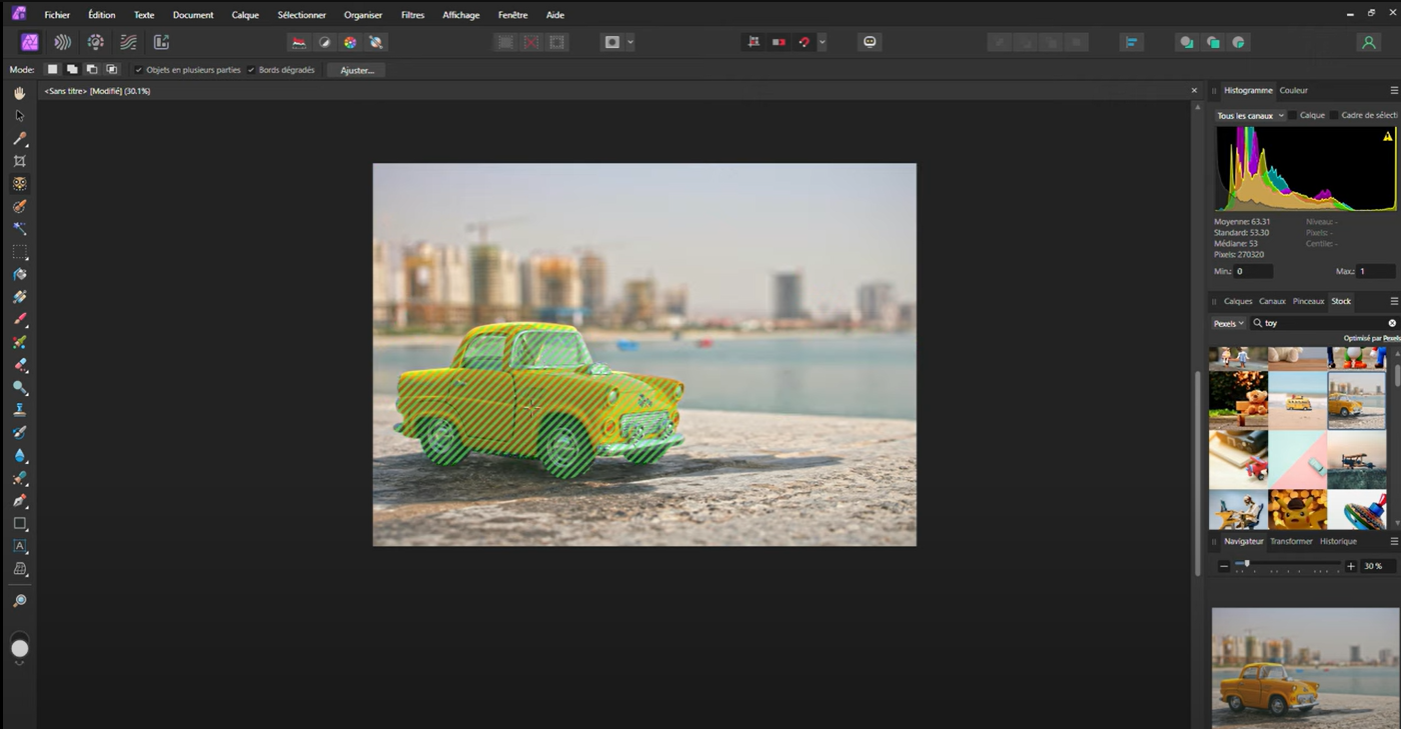Image resolution: width=1401 pixels, height=729 pixels.
Task: Open the Filtres menu
Action: [412, 15]
